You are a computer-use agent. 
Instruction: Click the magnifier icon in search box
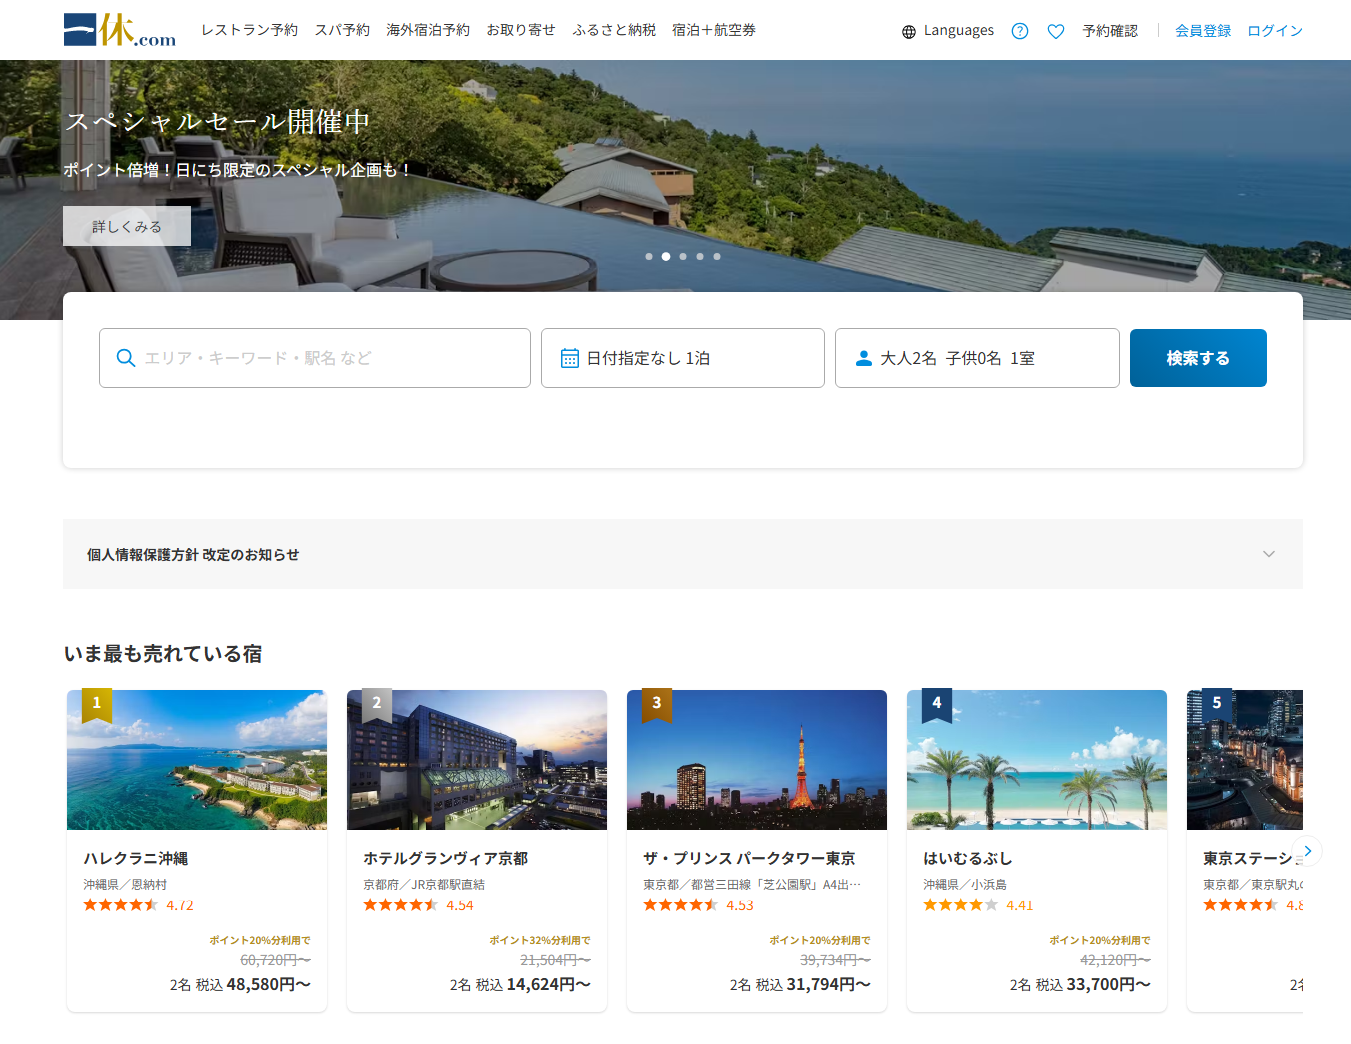126,358
